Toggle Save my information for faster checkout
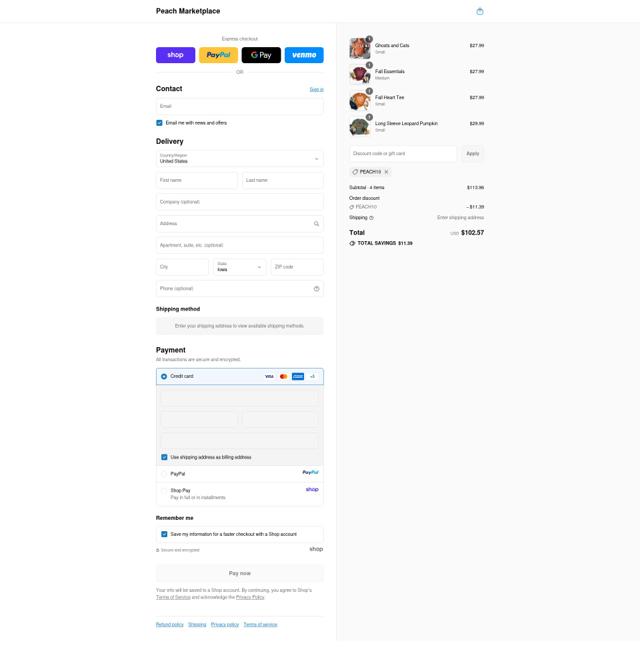 click(x=164, y=534)
